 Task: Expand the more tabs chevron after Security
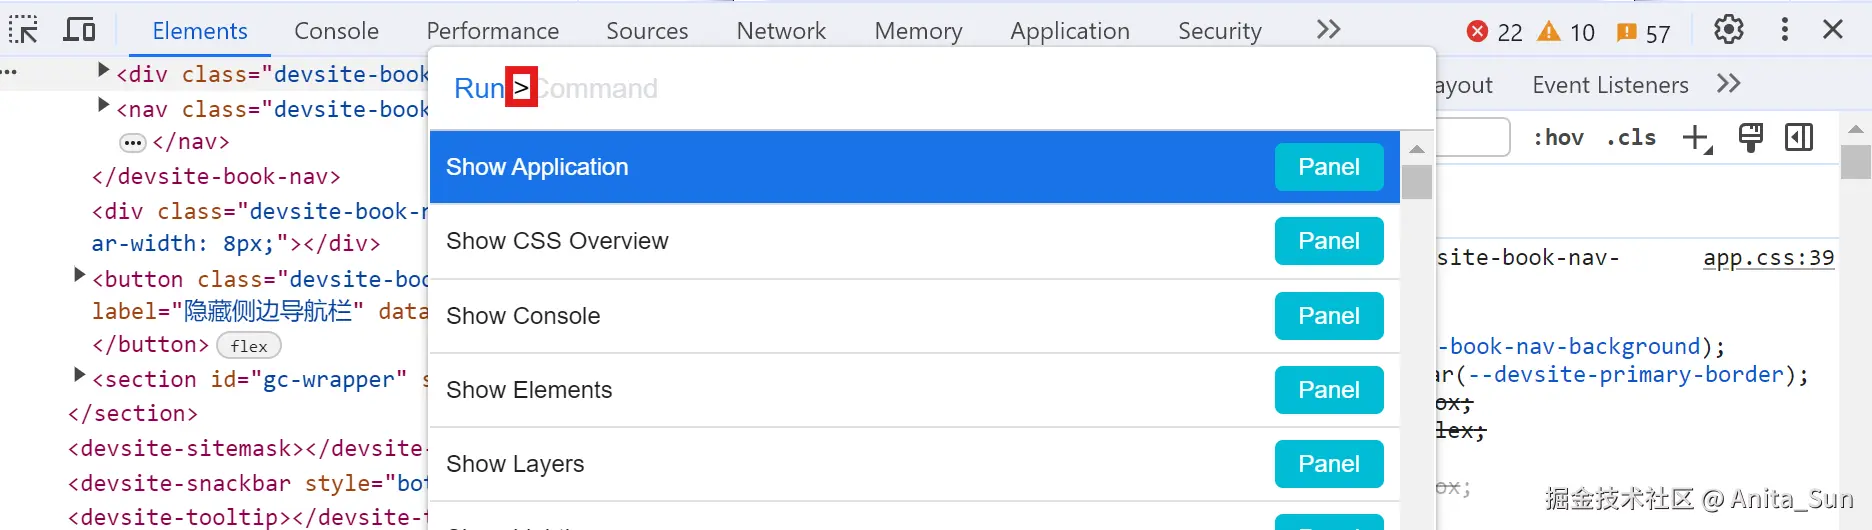pos(1328,30)
